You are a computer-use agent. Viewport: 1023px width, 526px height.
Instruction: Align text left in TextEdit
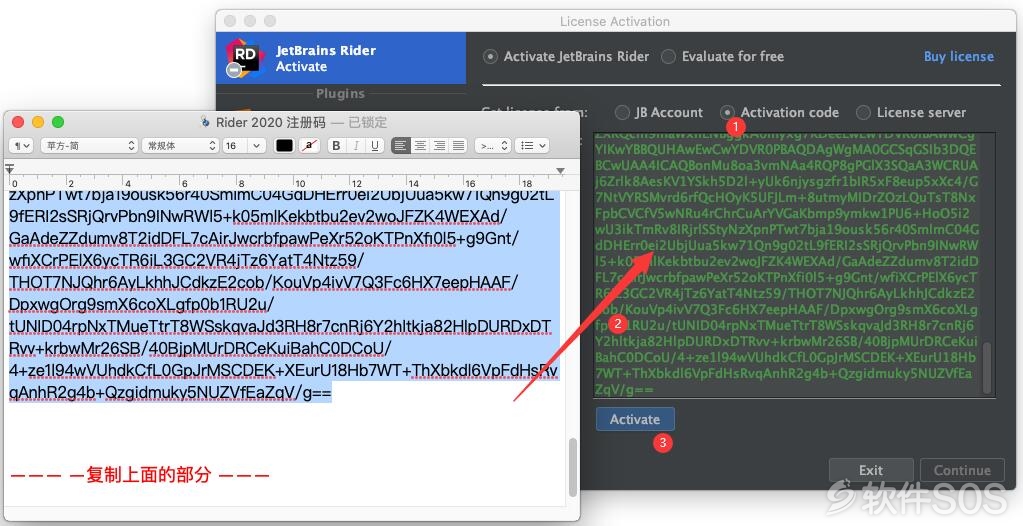tap(401, 146)
